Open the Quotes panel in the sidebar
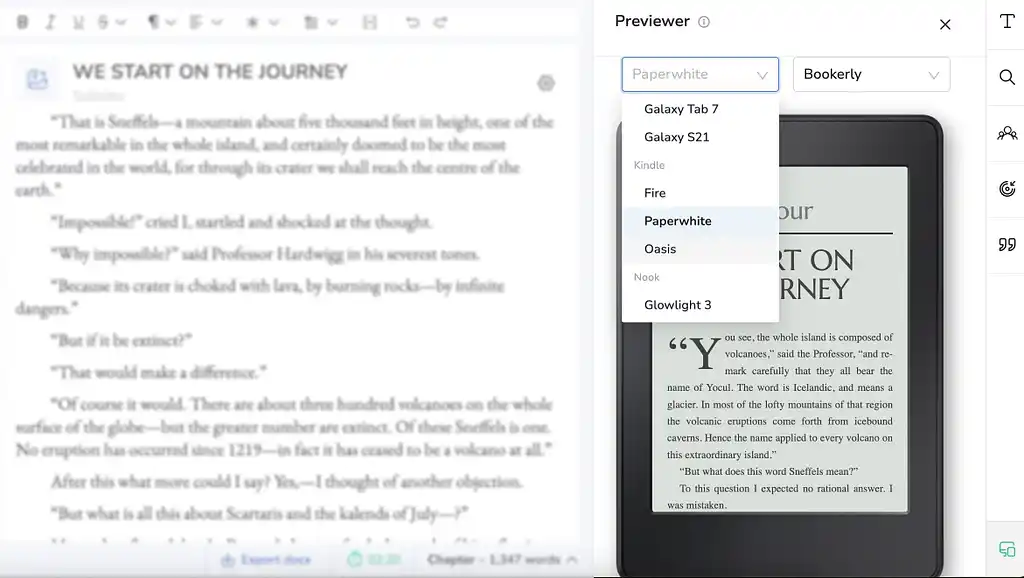 pos(1006,244)
